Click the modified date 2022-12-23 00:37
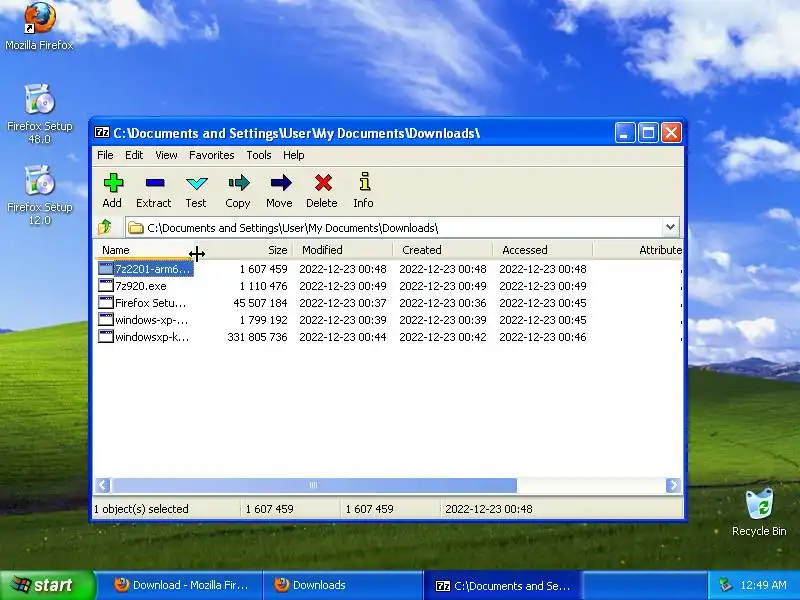This screenshot has height=600, width=800. coord(343,303)
